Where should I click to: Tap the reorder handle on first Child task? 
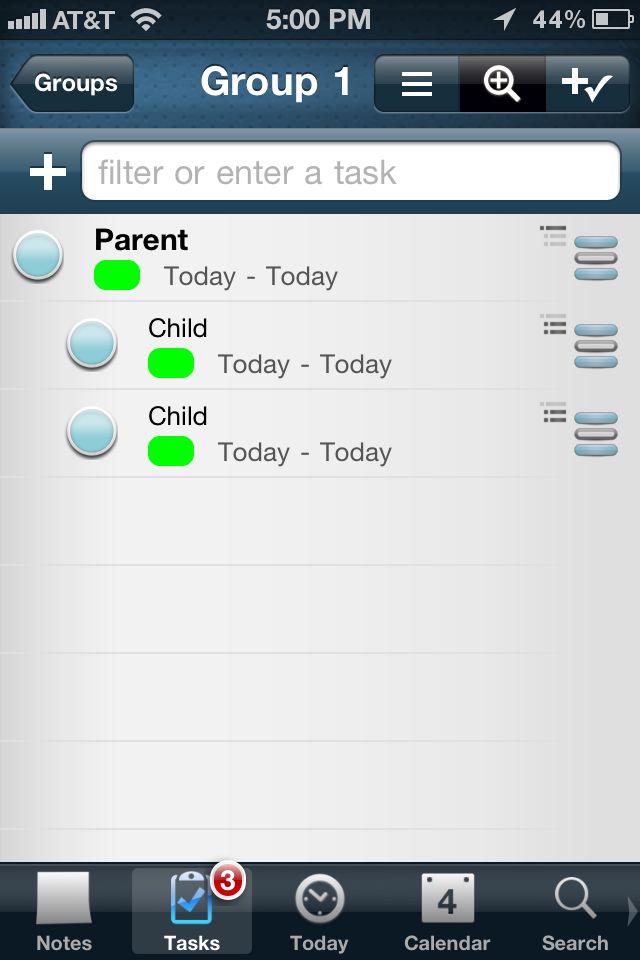pos(596,346)
